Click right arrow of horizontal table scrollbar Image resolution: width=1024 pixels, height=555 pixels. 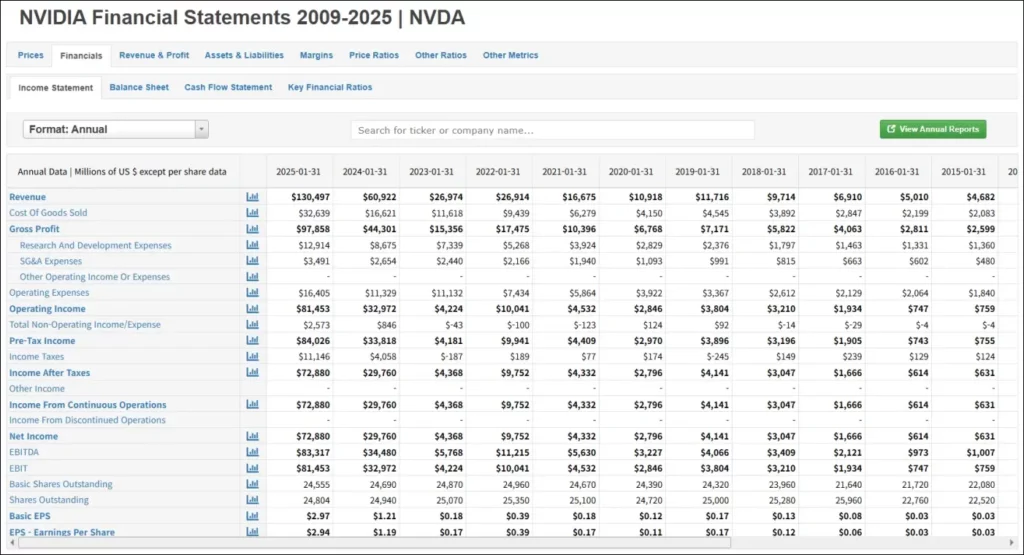pos(1012,543)
